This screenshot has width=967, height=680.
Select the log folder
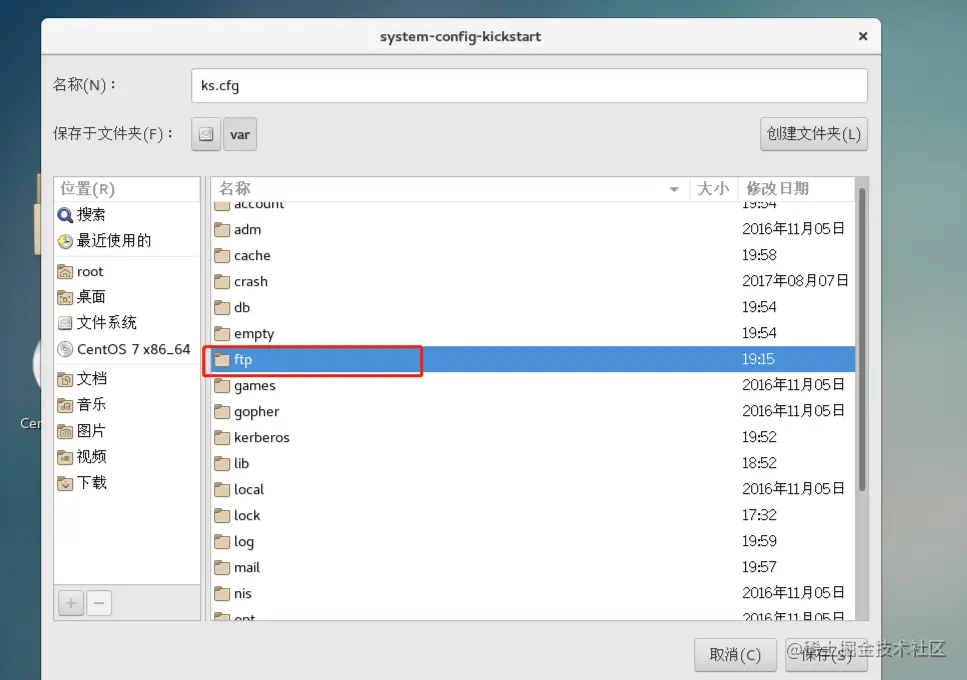tap(533, 541)
